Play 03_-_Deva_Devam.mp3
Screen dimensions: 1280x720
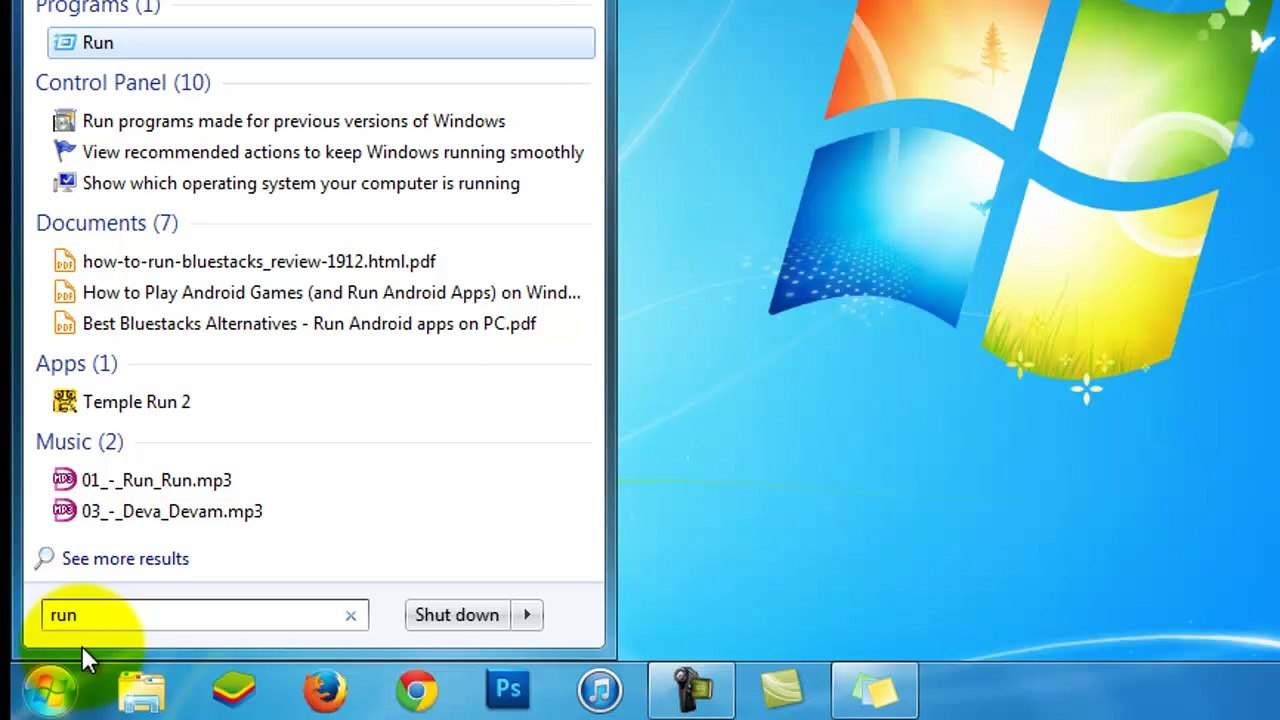click(172, 511)
